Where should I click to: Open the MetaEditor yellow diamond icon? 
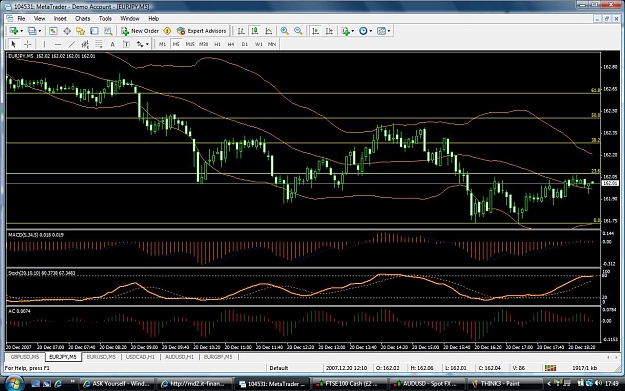click(167, 31)
